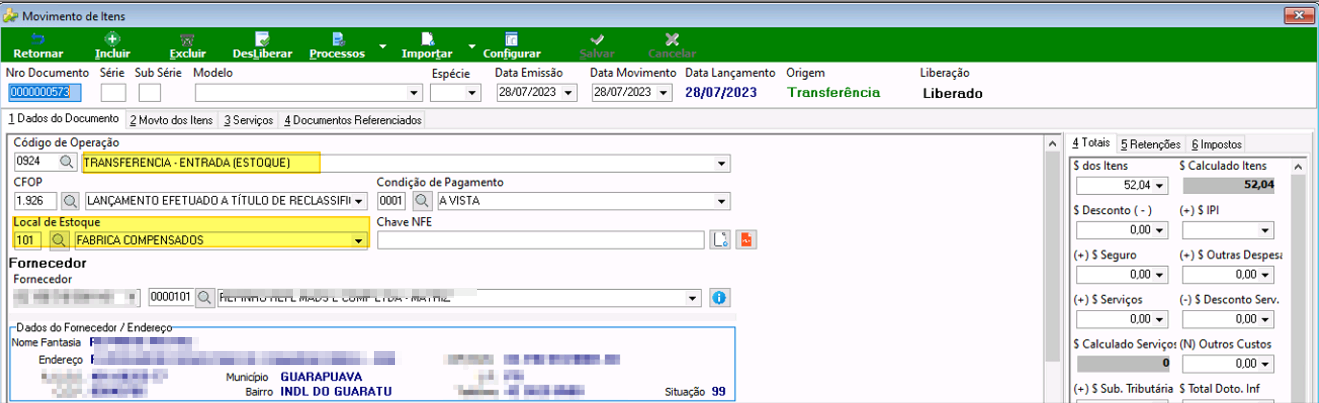Expand the CFOP description dropdown

pyautogui.click(x=360, y=201)
